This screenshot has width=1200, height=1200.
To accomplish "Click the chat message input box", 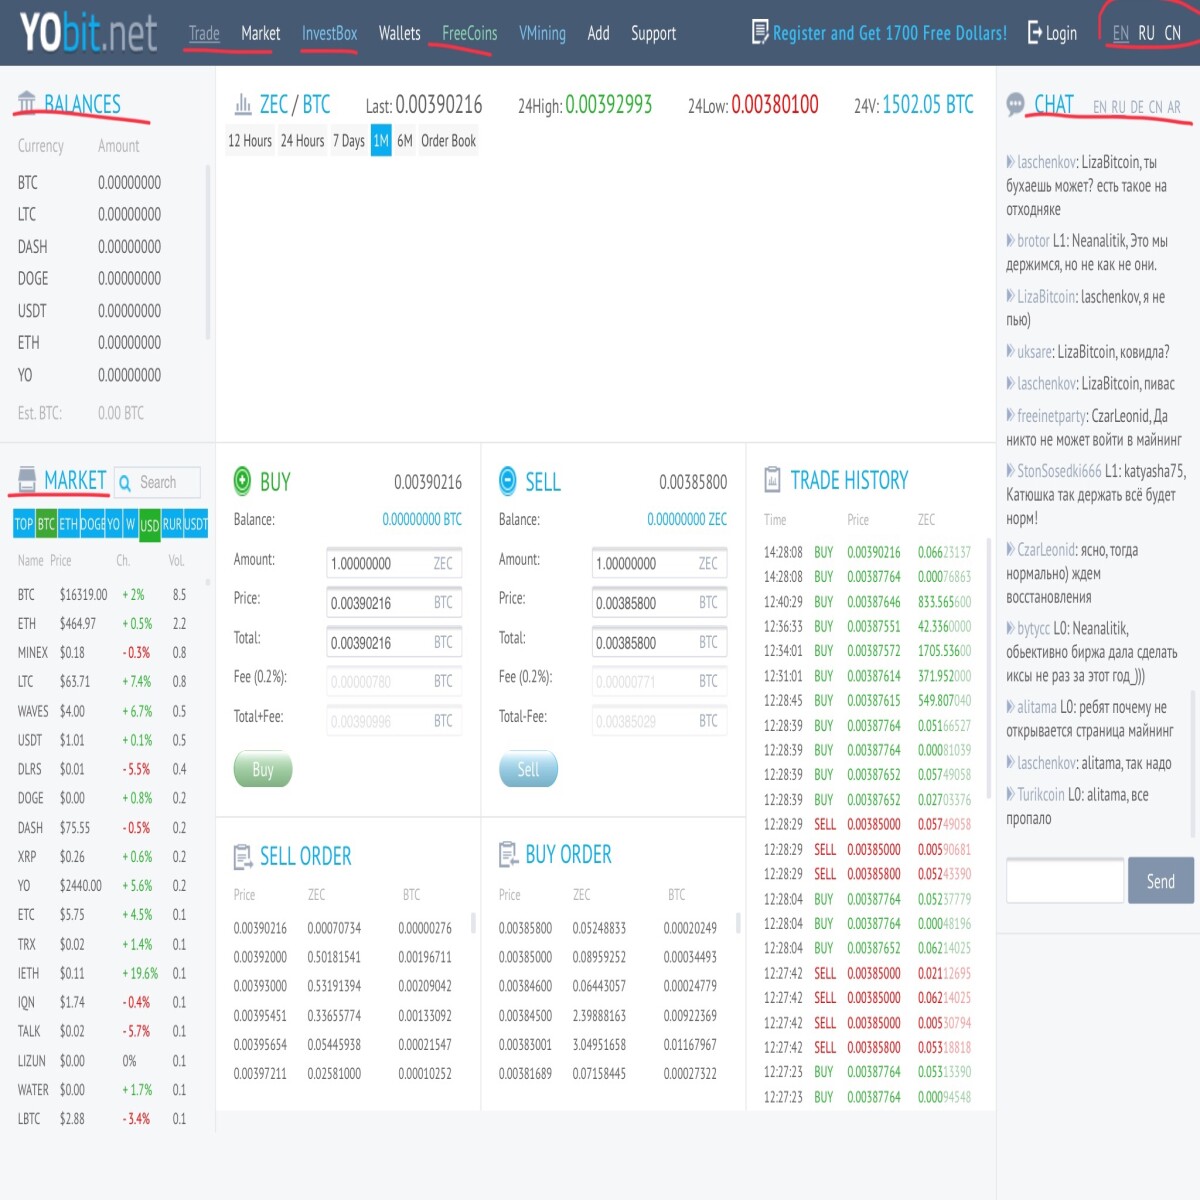I will pyautogui.click(x=1065, y=881).
